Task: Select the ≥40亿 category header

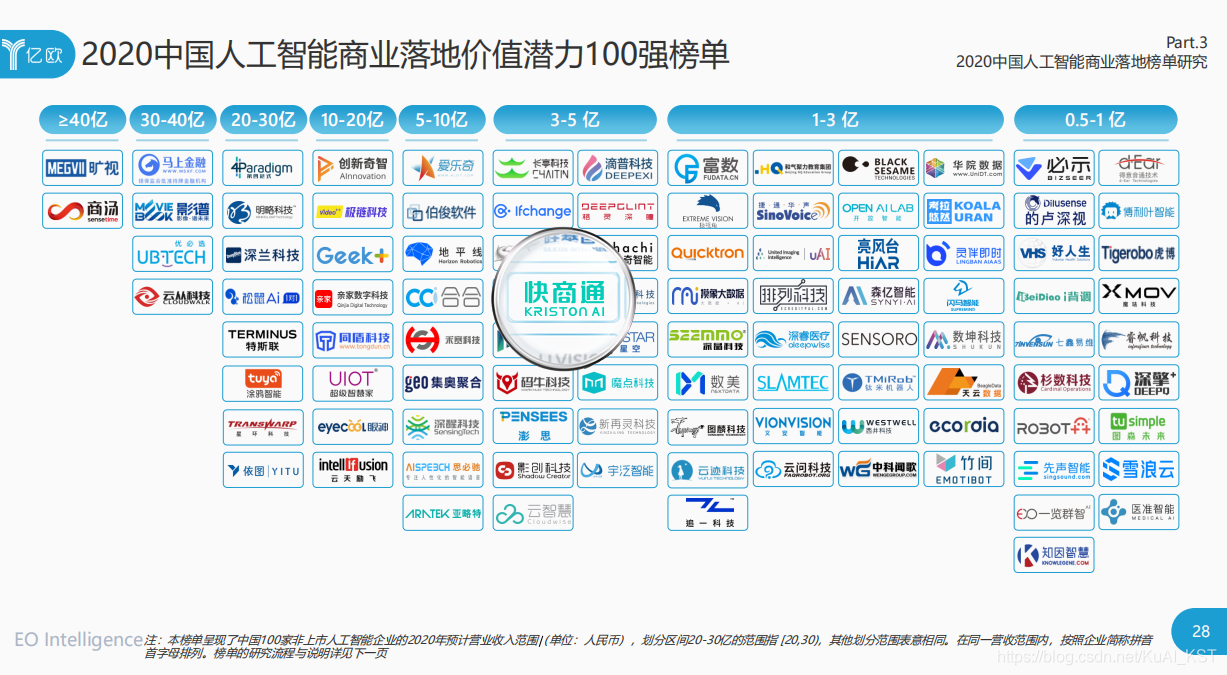Action: 81,119
